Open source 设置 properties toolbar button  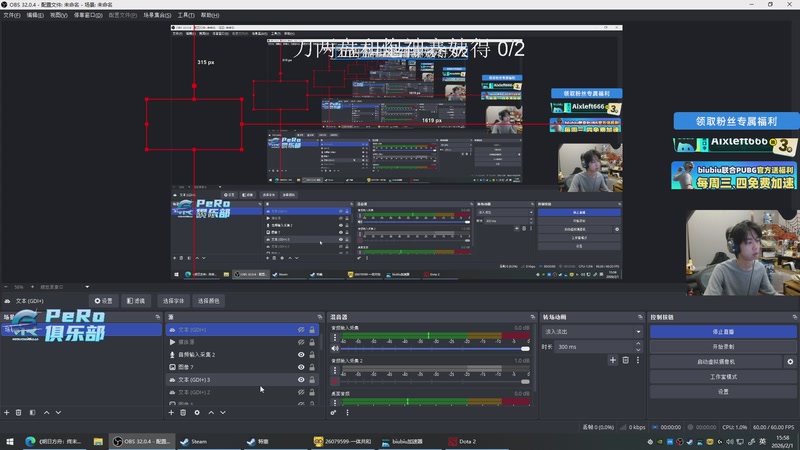104,301
